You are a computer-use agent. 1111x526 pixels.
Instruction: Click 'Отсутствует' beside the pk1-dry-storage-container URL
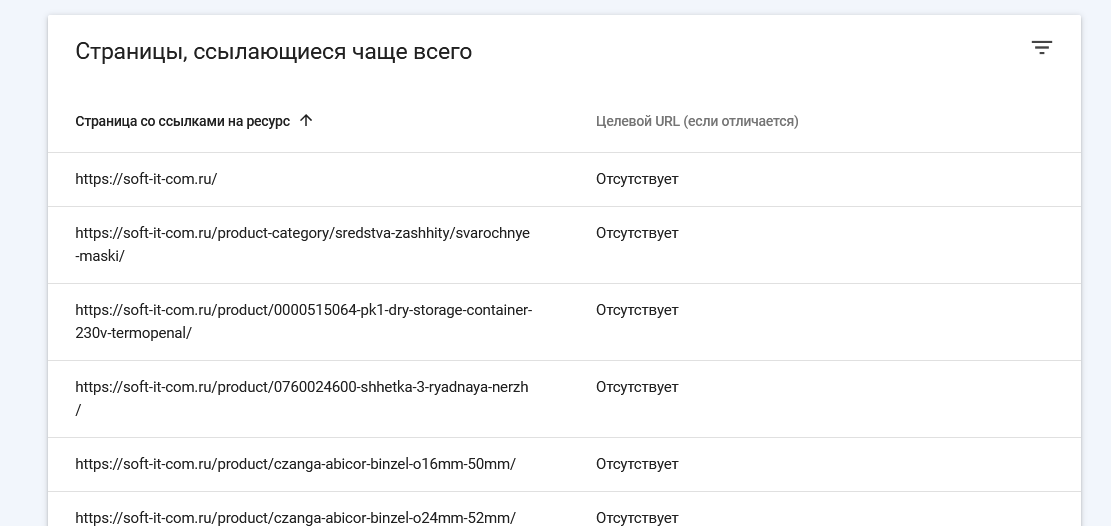(637, 310)
